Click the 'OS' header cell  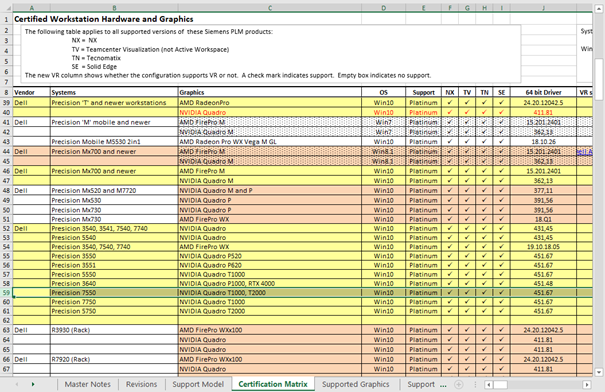point(384,92)
